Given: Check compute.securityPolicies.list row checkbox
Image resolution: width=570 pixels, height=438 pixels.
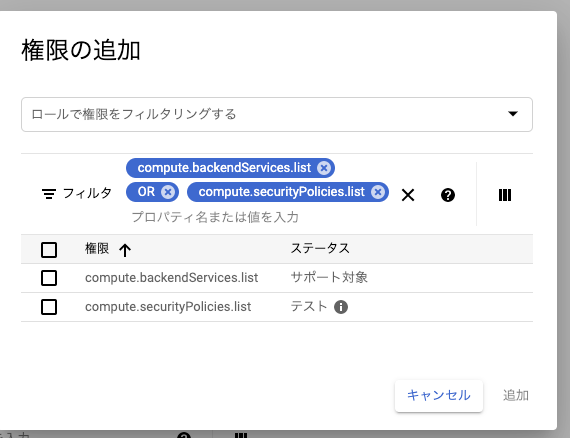Looking at the screenshot, I should [49, 307].
